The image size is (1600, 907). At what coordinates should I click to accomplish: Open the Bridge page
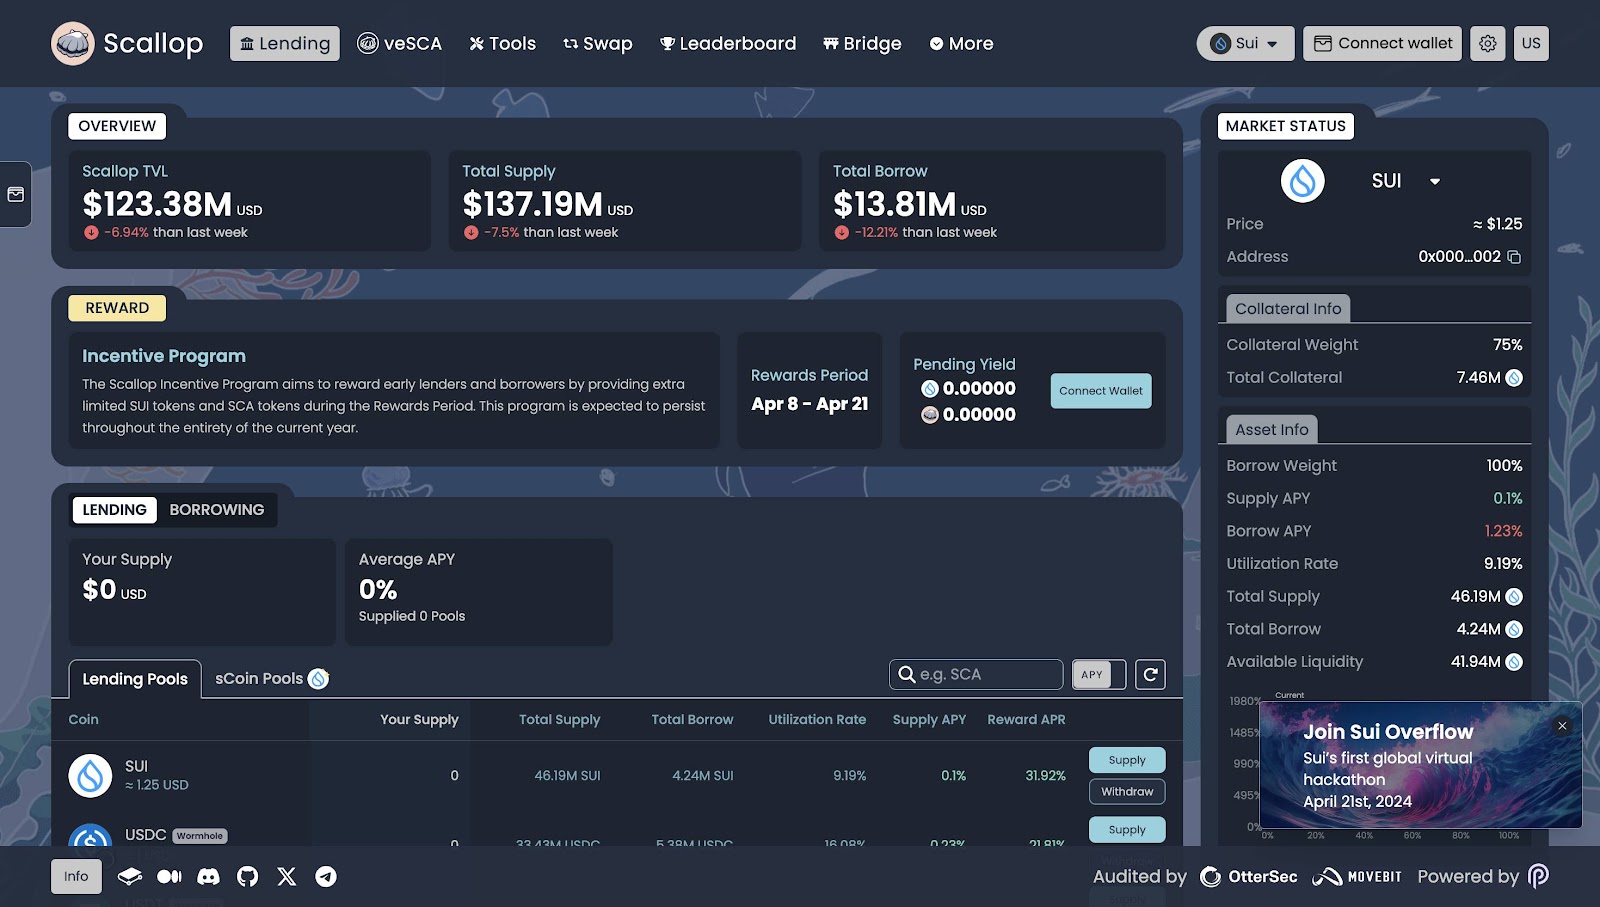pyautogui.click(x=862, y=43)
